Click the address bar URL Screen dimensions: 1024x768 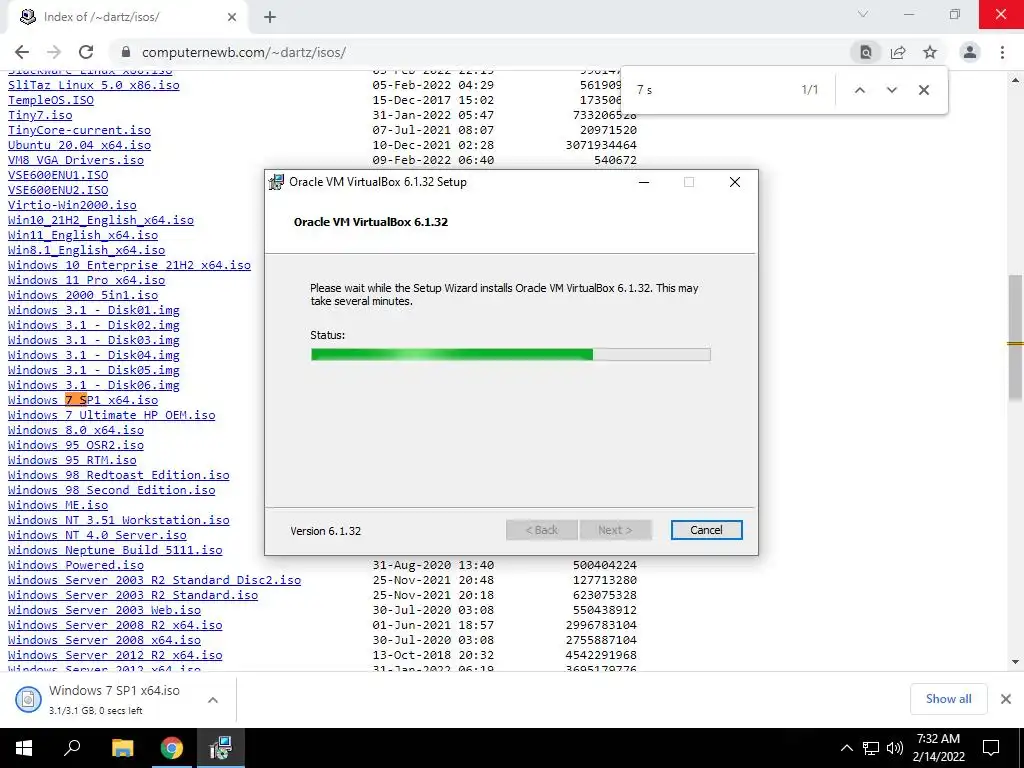coord(244,52)
